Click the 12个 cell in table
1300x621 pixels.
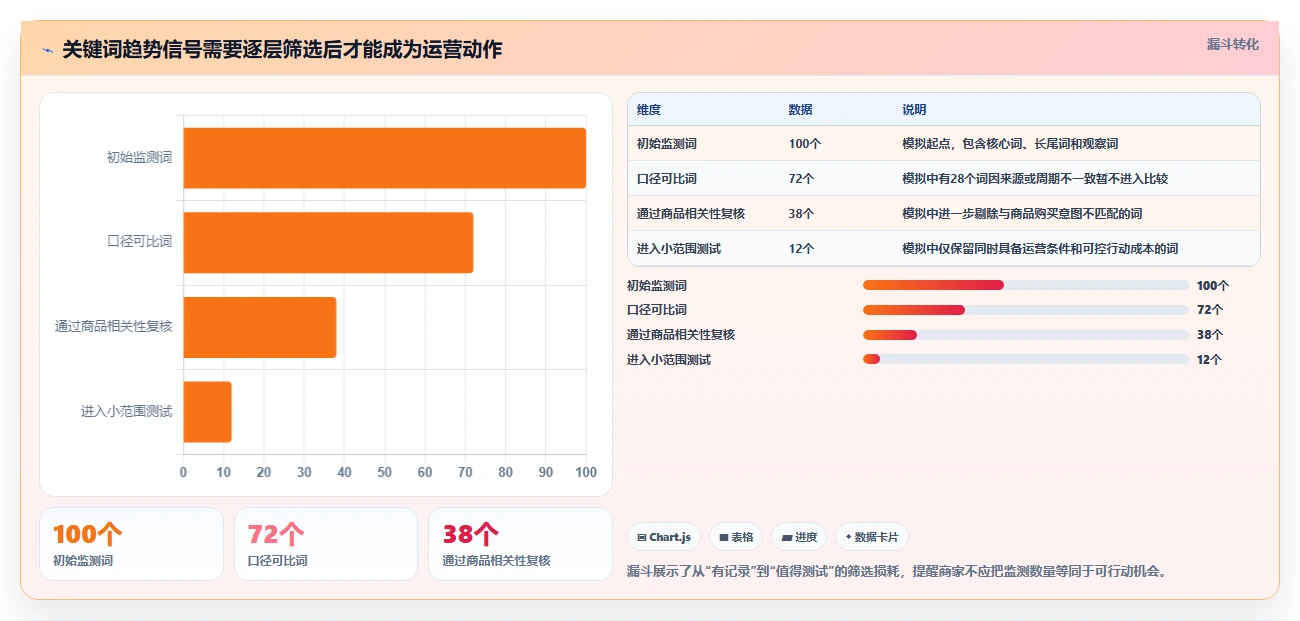click(802, 249)
